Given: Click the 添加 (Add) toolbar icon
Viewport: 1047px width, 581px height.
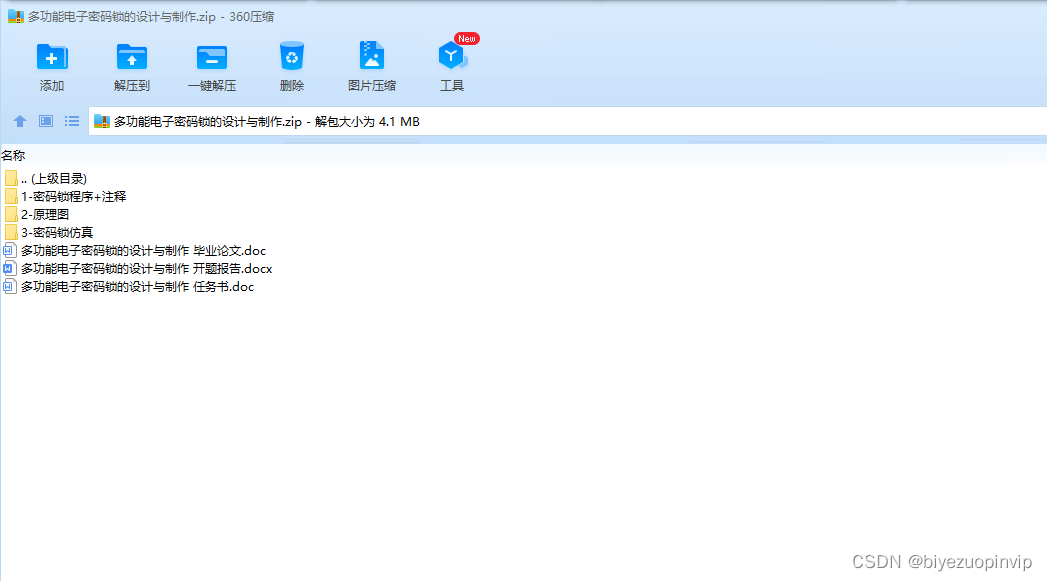Looking at the screenshot, I should [x=51, y=57].
